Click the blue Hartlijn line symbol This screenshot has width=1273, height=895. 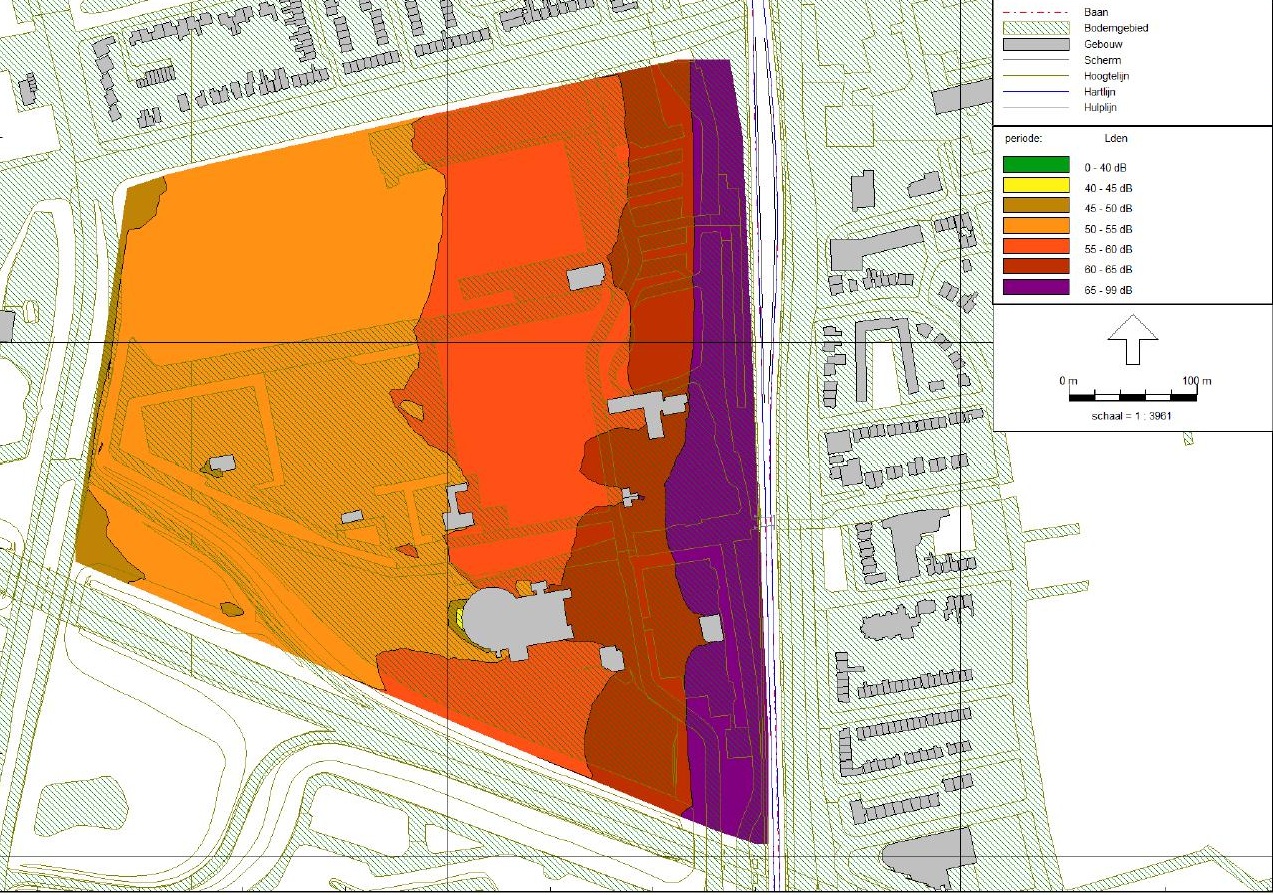(1034, 92)
